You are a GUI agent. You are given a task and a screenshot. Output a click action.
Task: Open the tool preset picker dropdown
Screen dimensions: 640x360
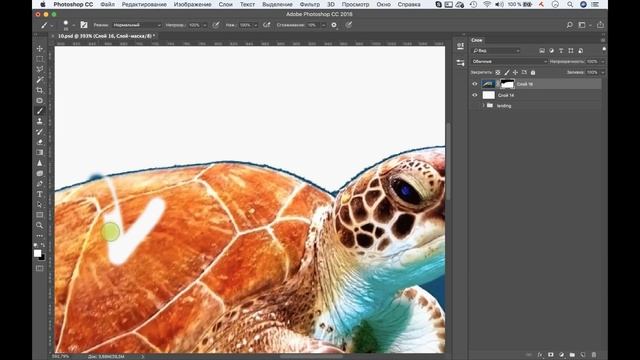[x=51, y=25]
